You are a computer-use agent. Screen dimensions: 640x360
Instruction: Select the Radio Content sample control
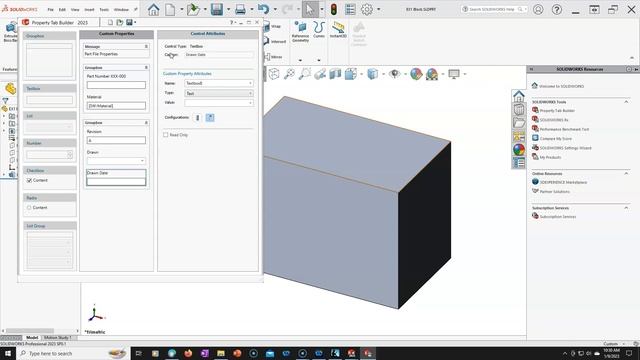pos(29,208)
